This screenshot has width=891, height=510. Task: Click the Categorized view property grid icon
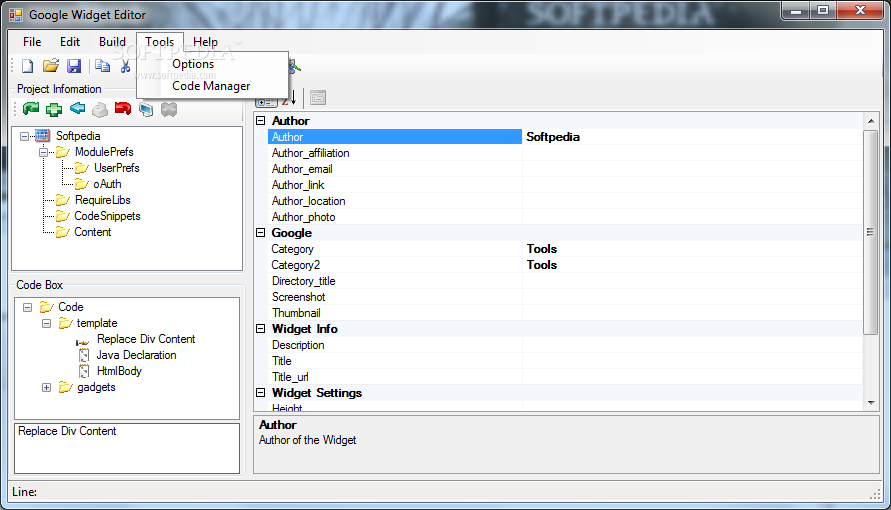point(267,101)
